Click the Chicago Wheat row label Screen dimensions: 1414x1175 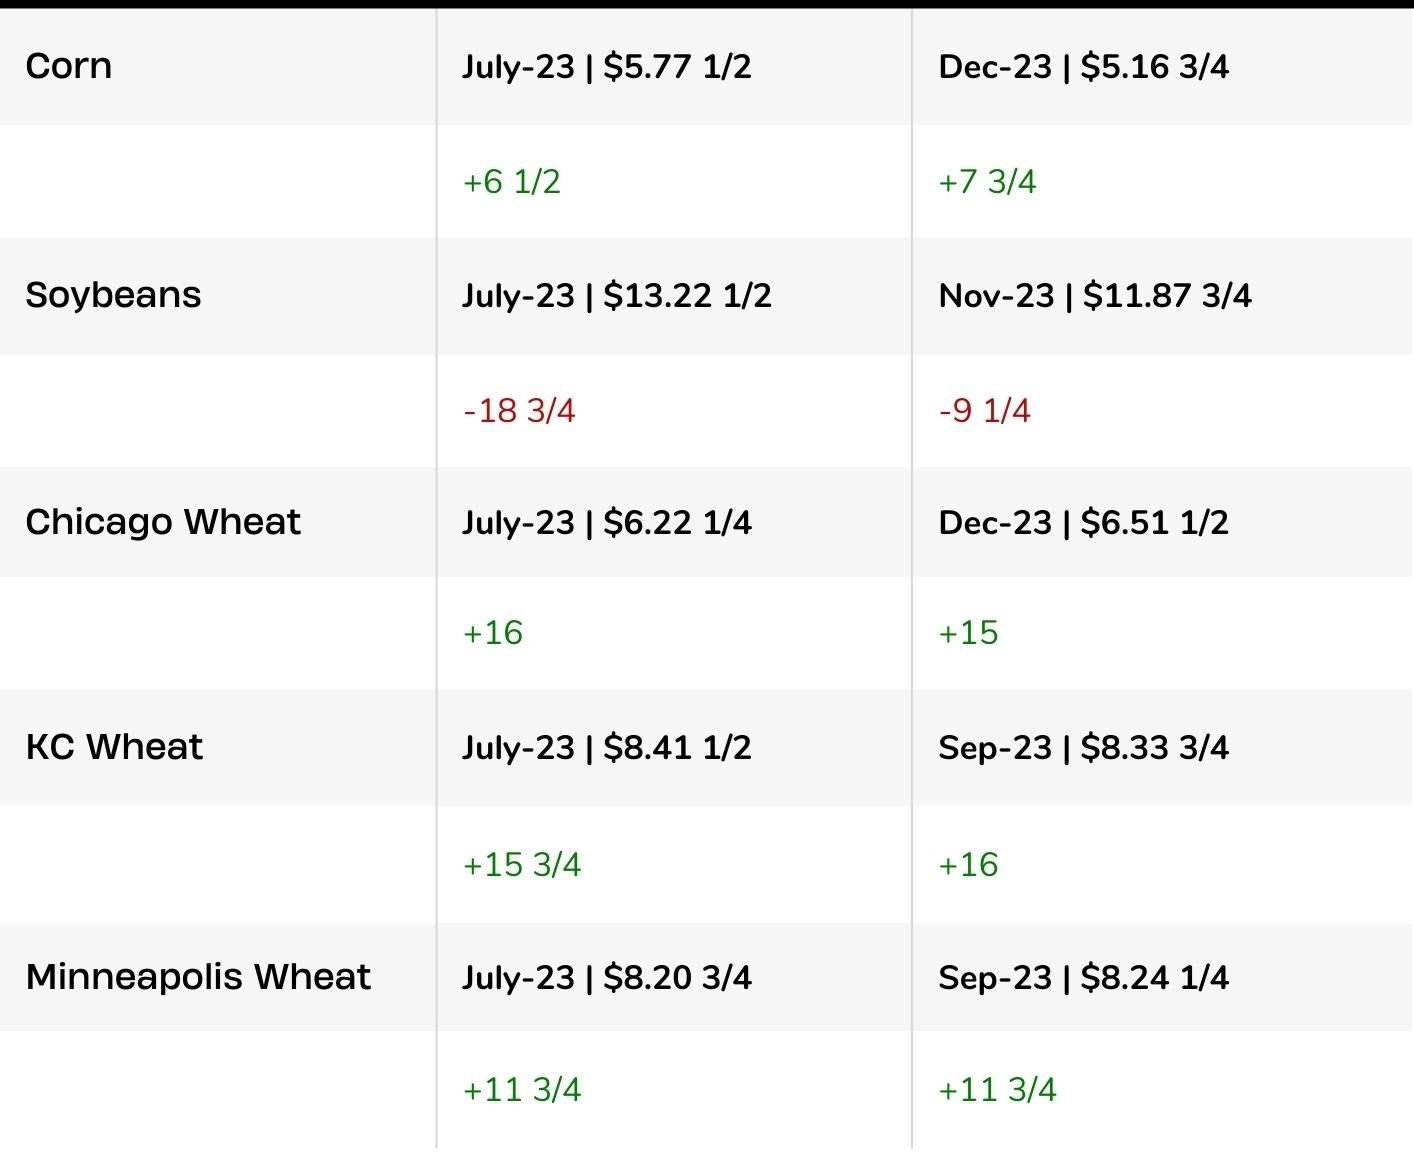(163, 522)
